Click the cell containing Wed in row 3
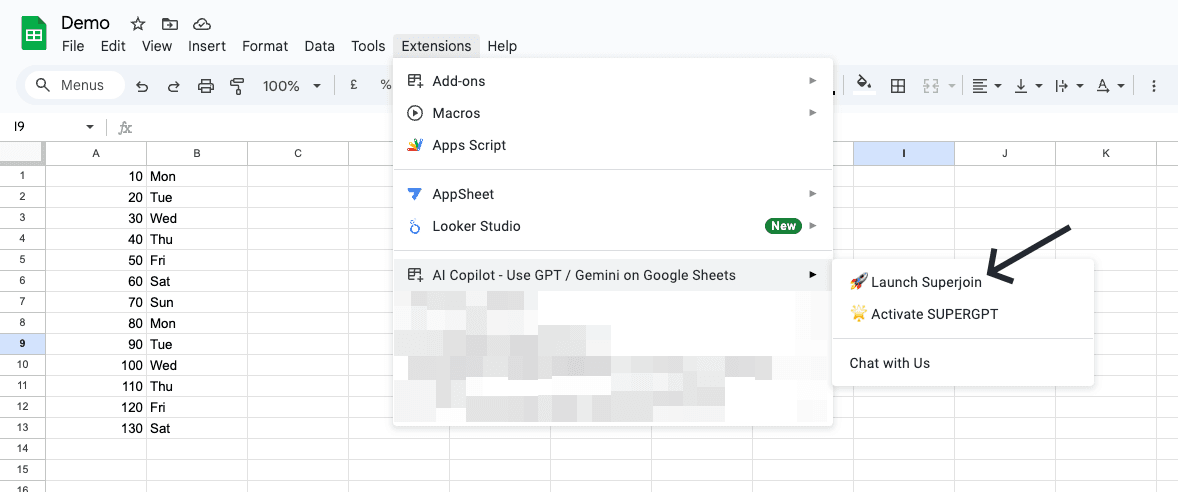 [x=197, y=219]
